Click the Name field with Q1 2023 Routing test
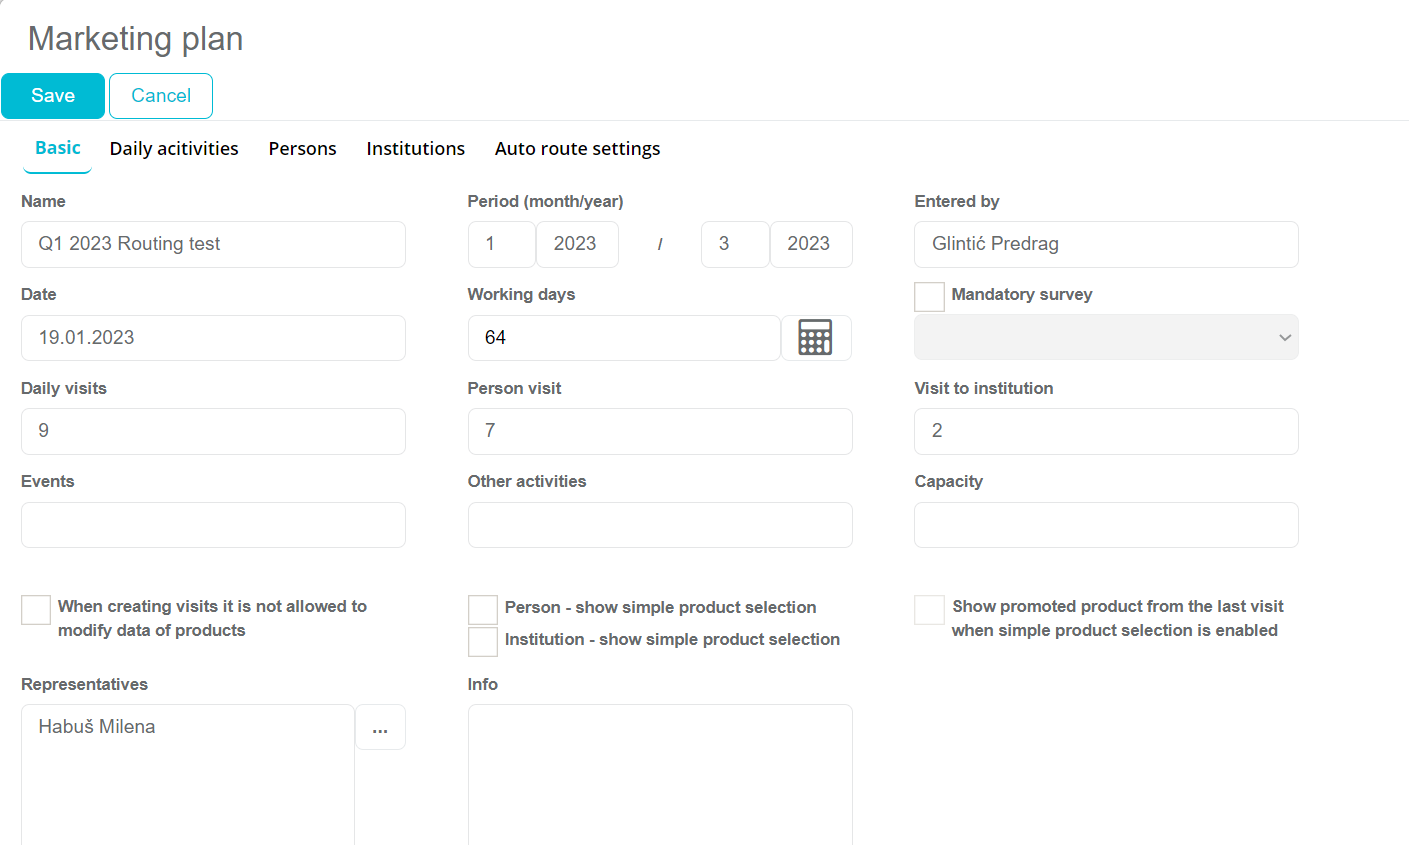The width and height of the screenshot is (1409, 845). pos(213,244)
